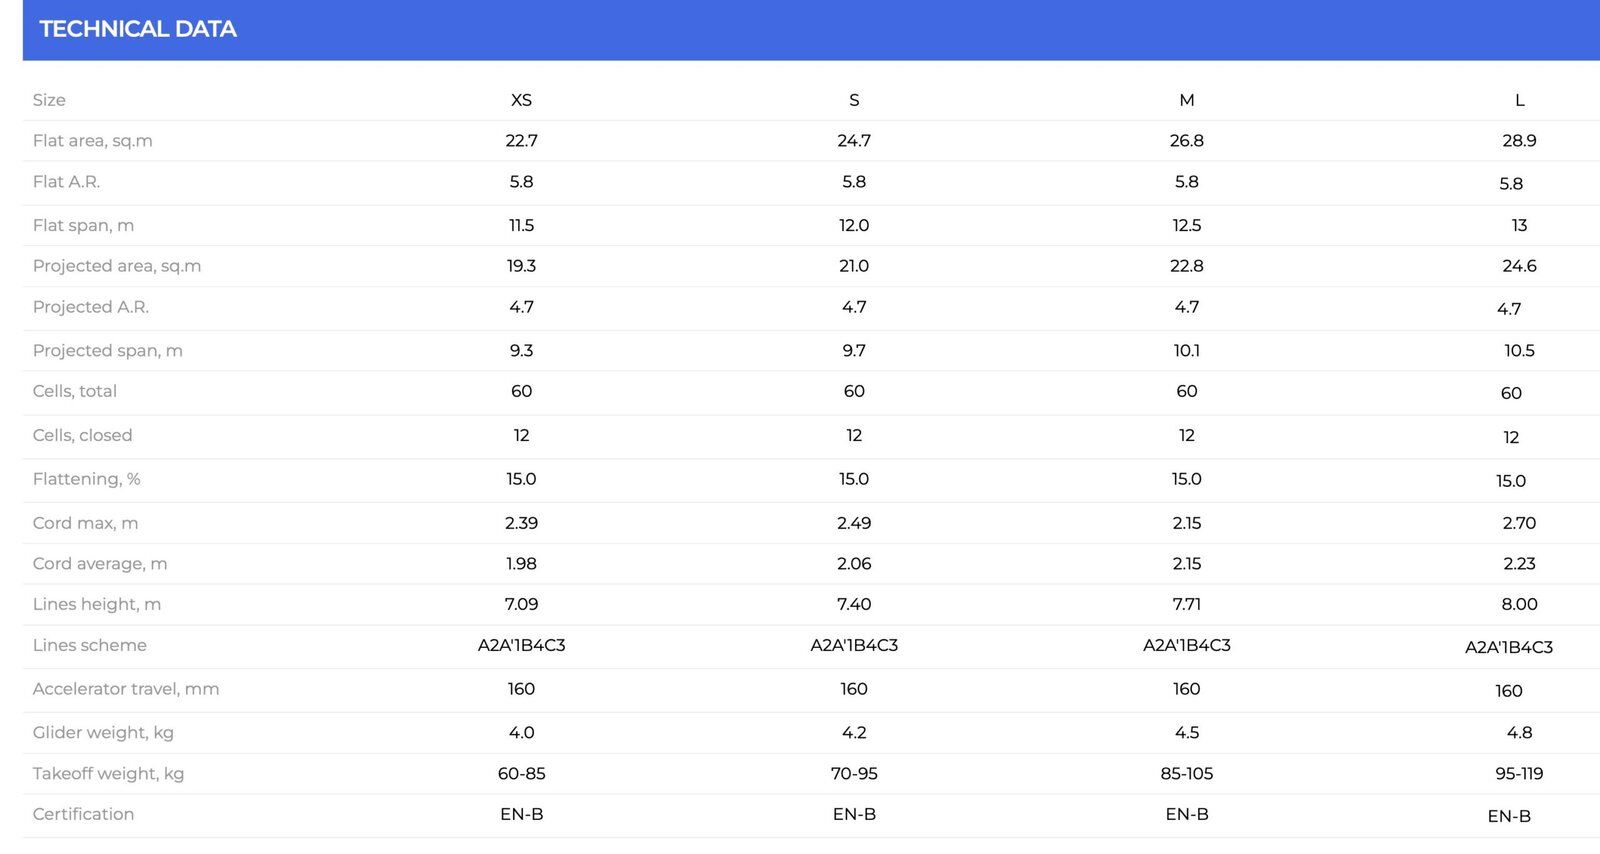Click Lines height value 7.71
This screenshot has height=854, width=1600.
[x=1187, y=604]
